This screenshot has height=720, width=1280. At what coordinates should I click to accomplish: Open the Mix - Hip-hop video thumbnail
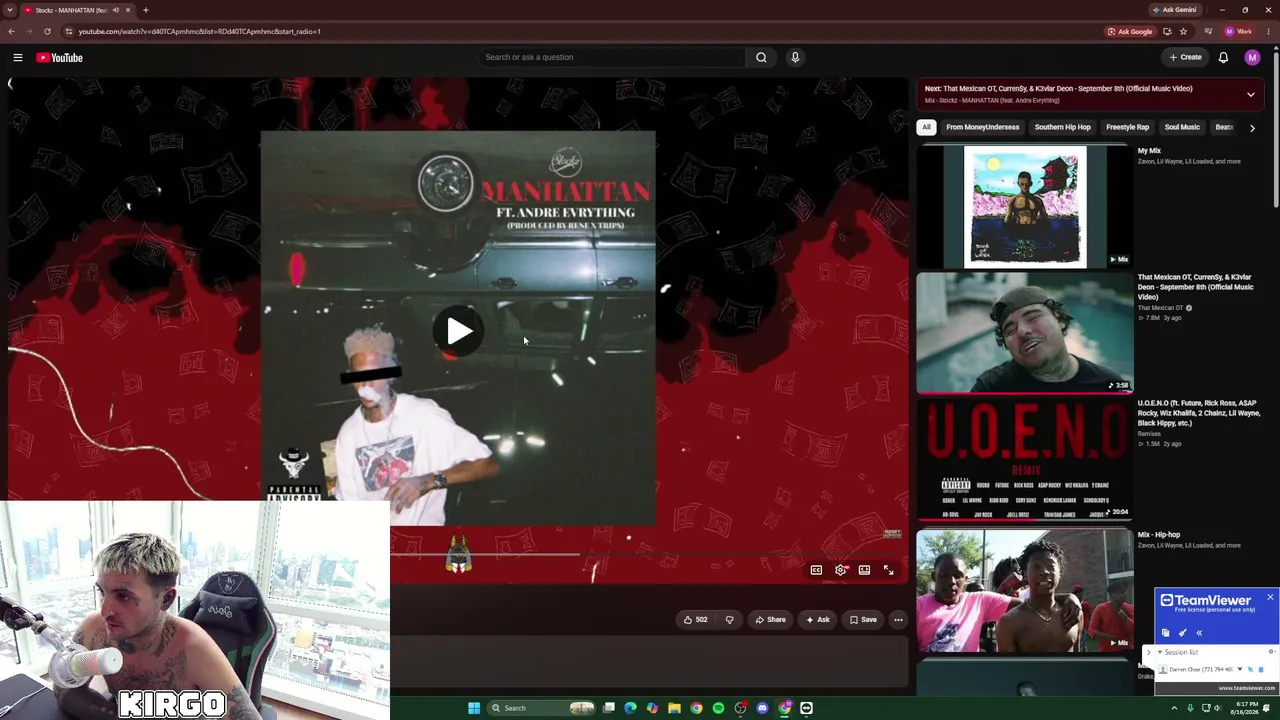coord(1024,590)
